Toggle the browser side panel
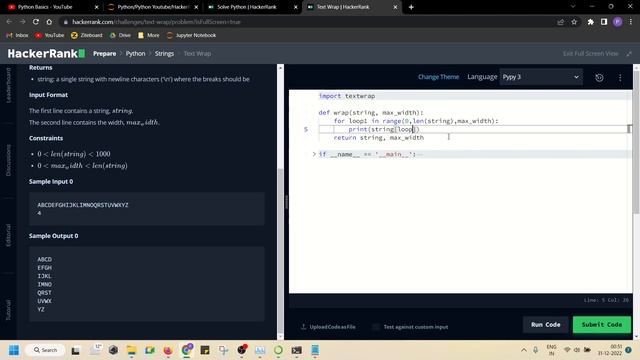Screen dimensions: 640x360 pos(604,22)
